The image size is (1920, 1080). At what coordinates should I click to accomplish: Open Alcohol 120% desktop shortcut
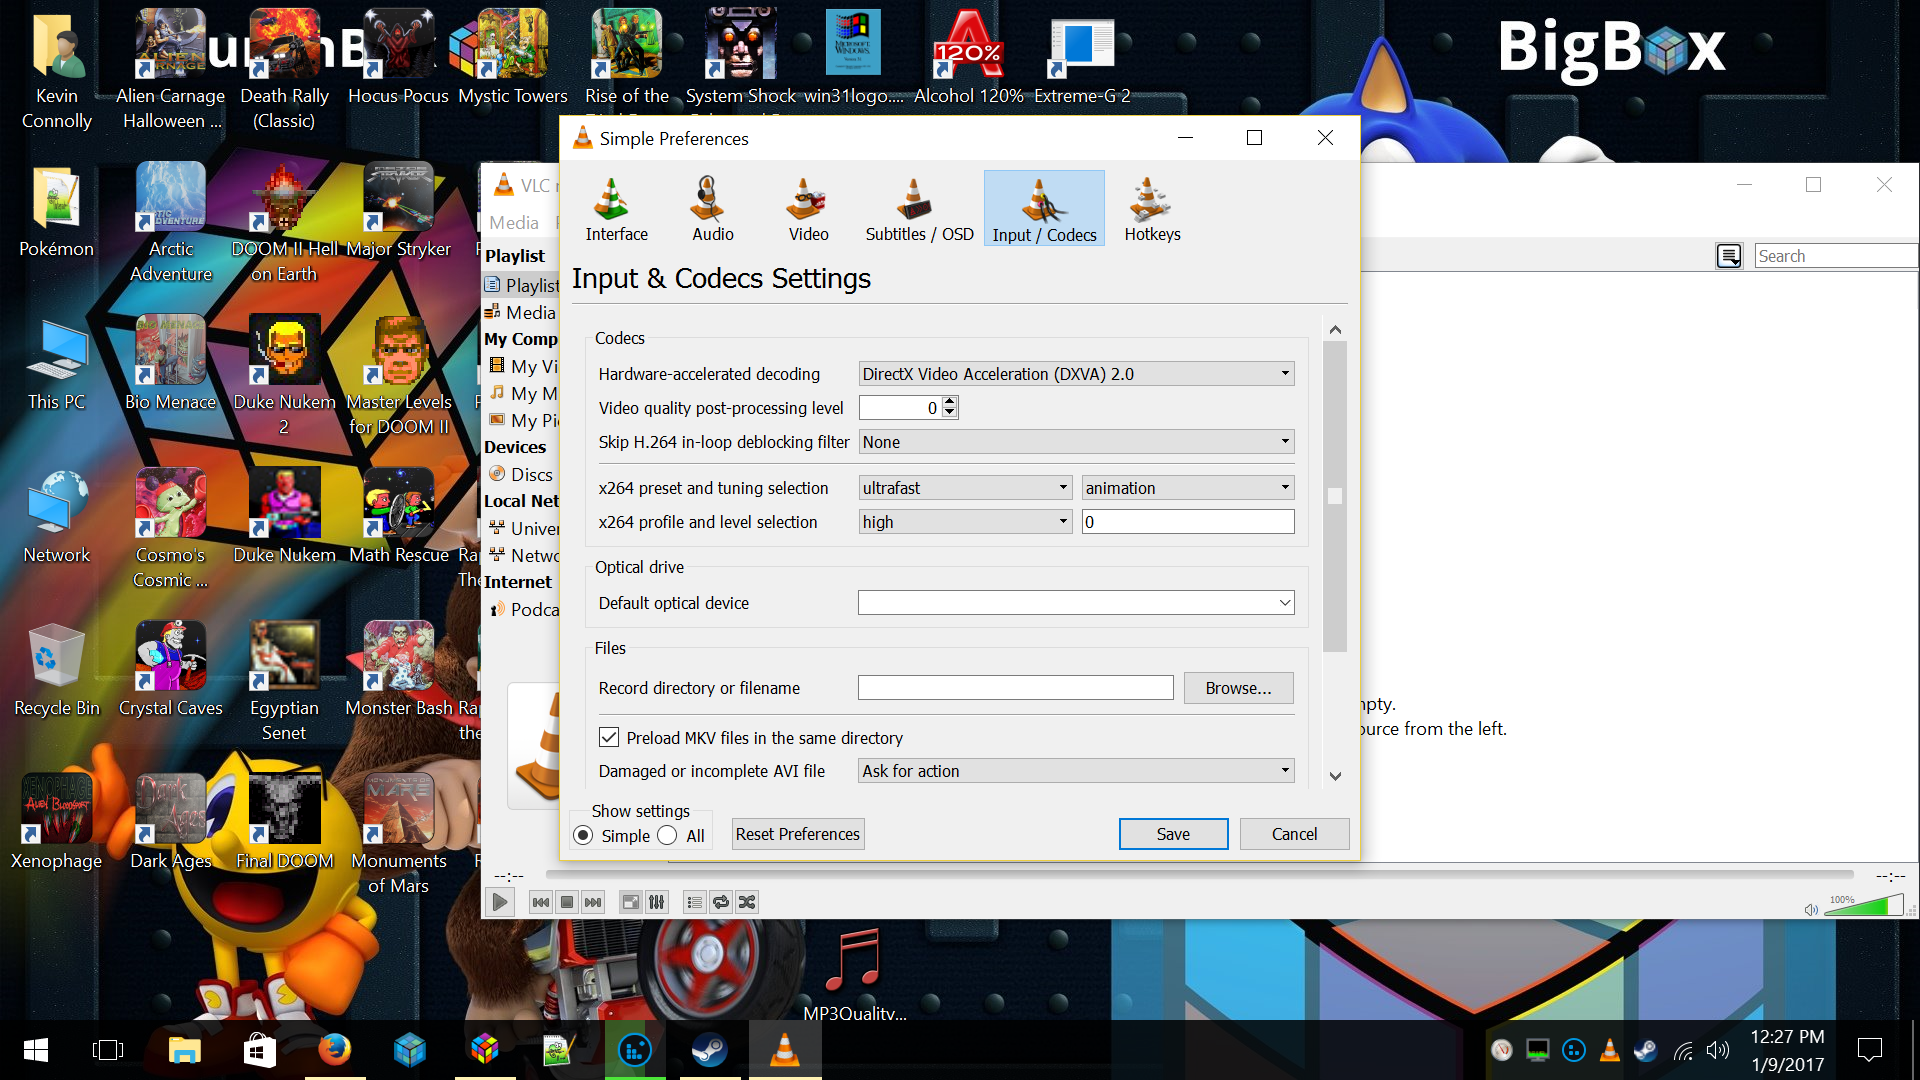[968, 58]
